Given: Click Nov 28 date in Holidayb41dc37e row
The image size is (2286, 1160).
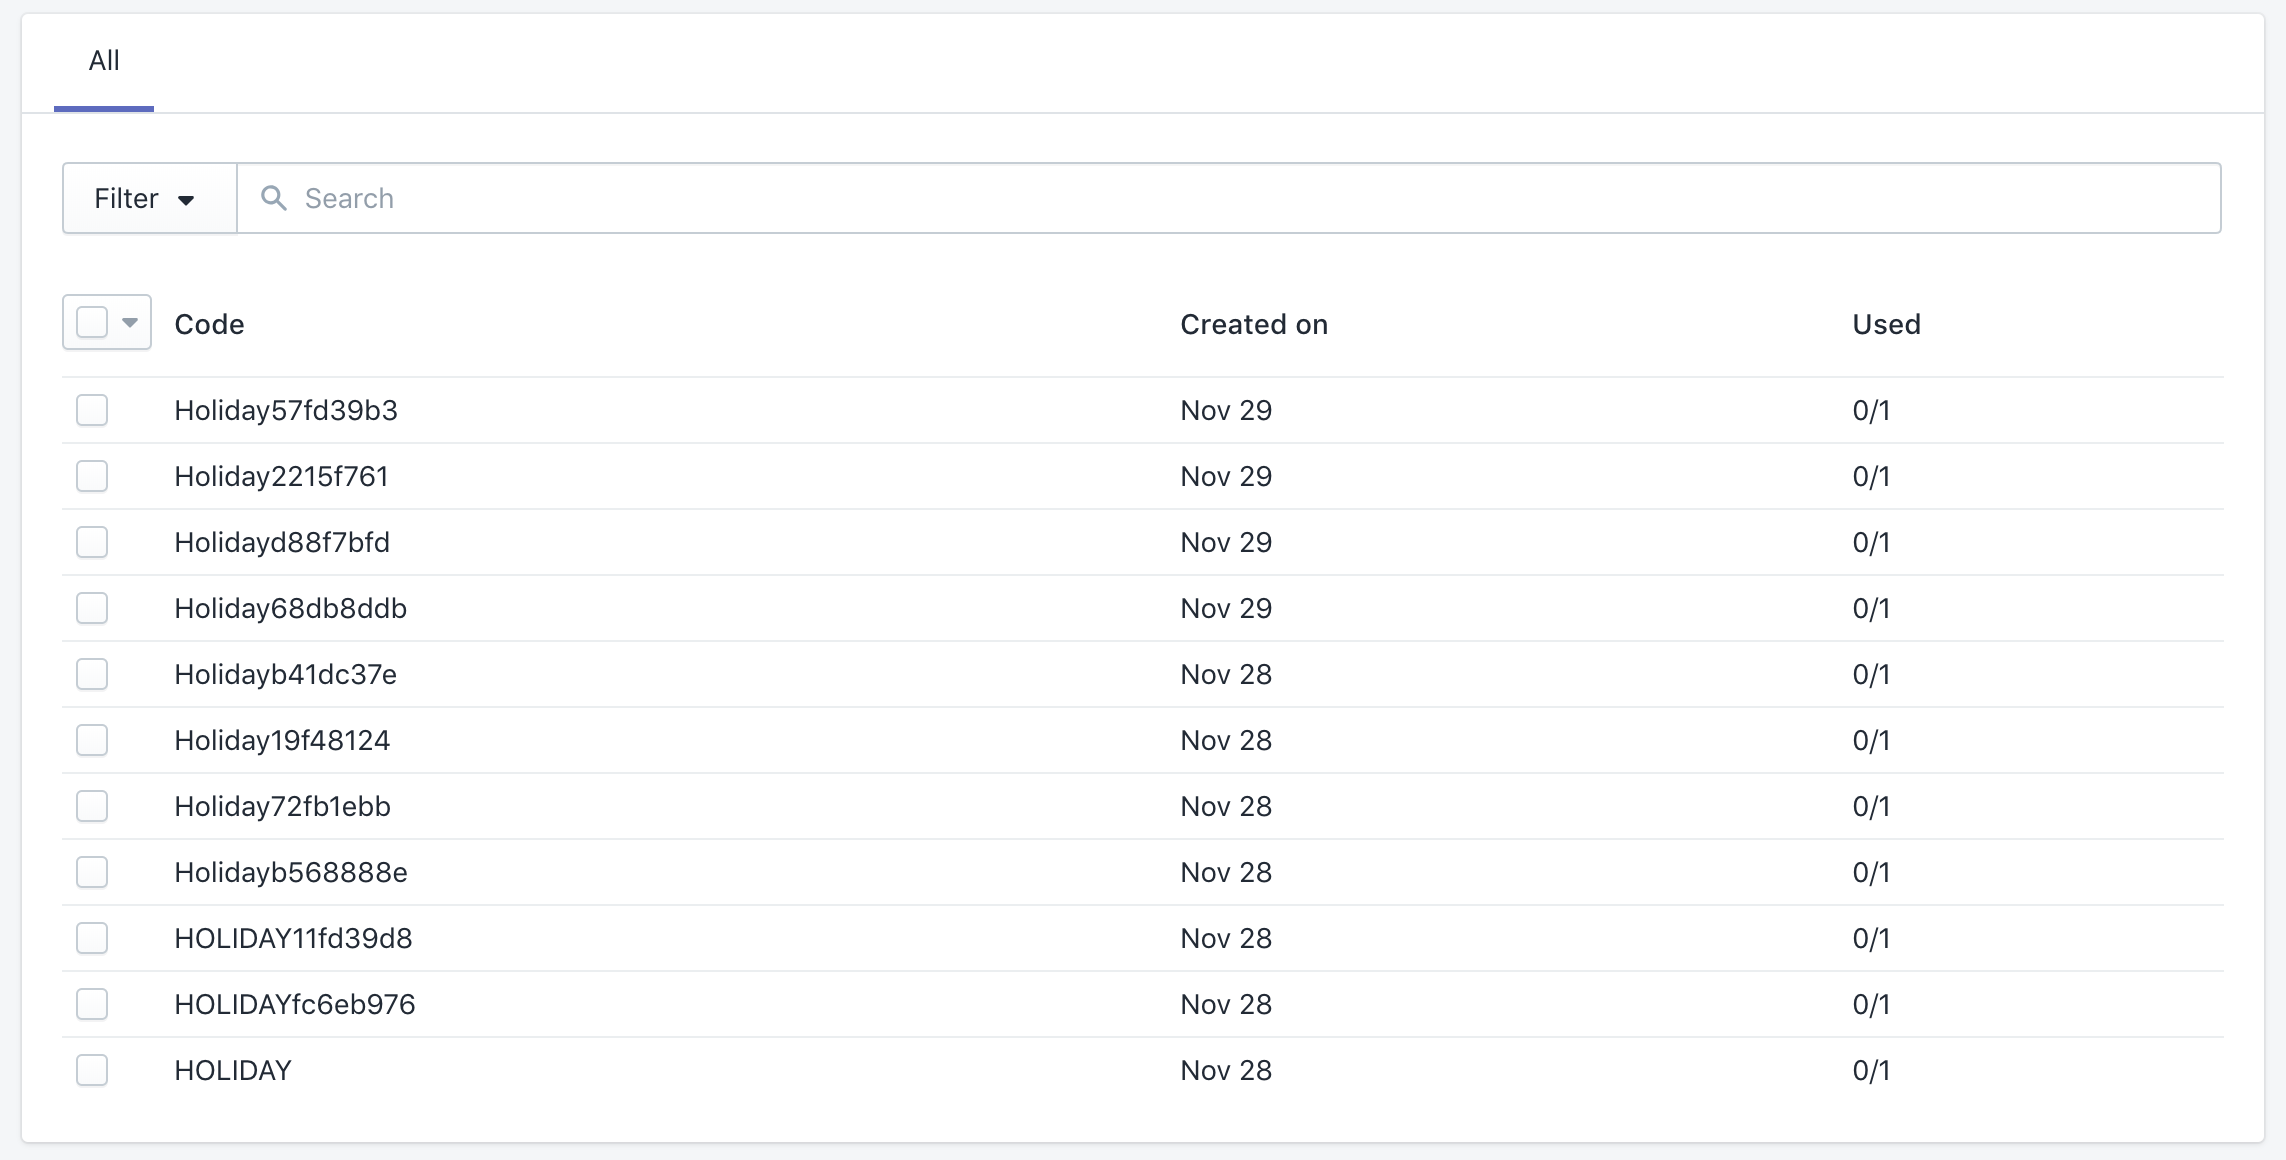Looking at the screenshot, I should 1226,674.
